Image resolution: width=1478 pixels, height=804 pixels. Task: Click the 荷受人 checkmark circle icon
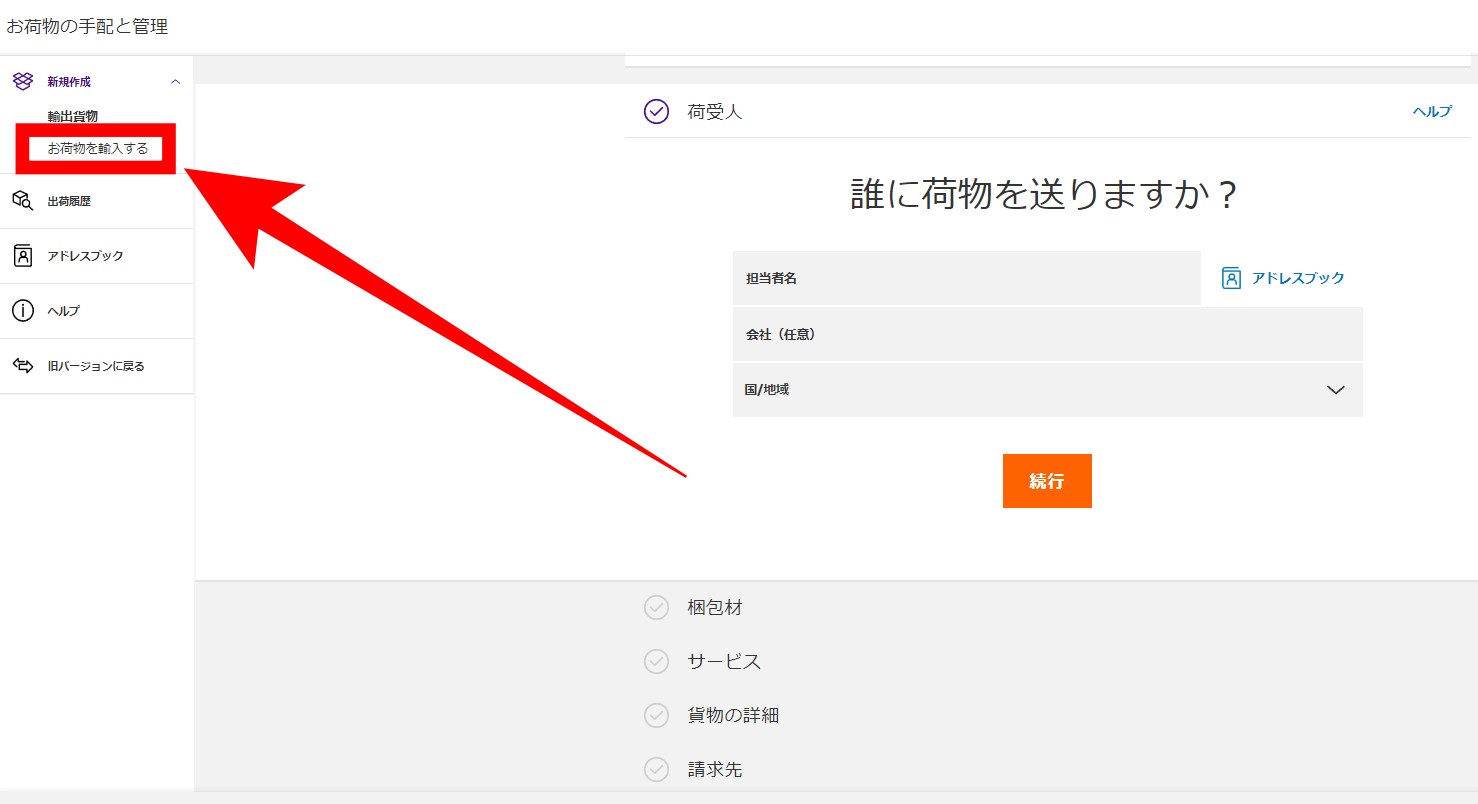coord(656,111)
